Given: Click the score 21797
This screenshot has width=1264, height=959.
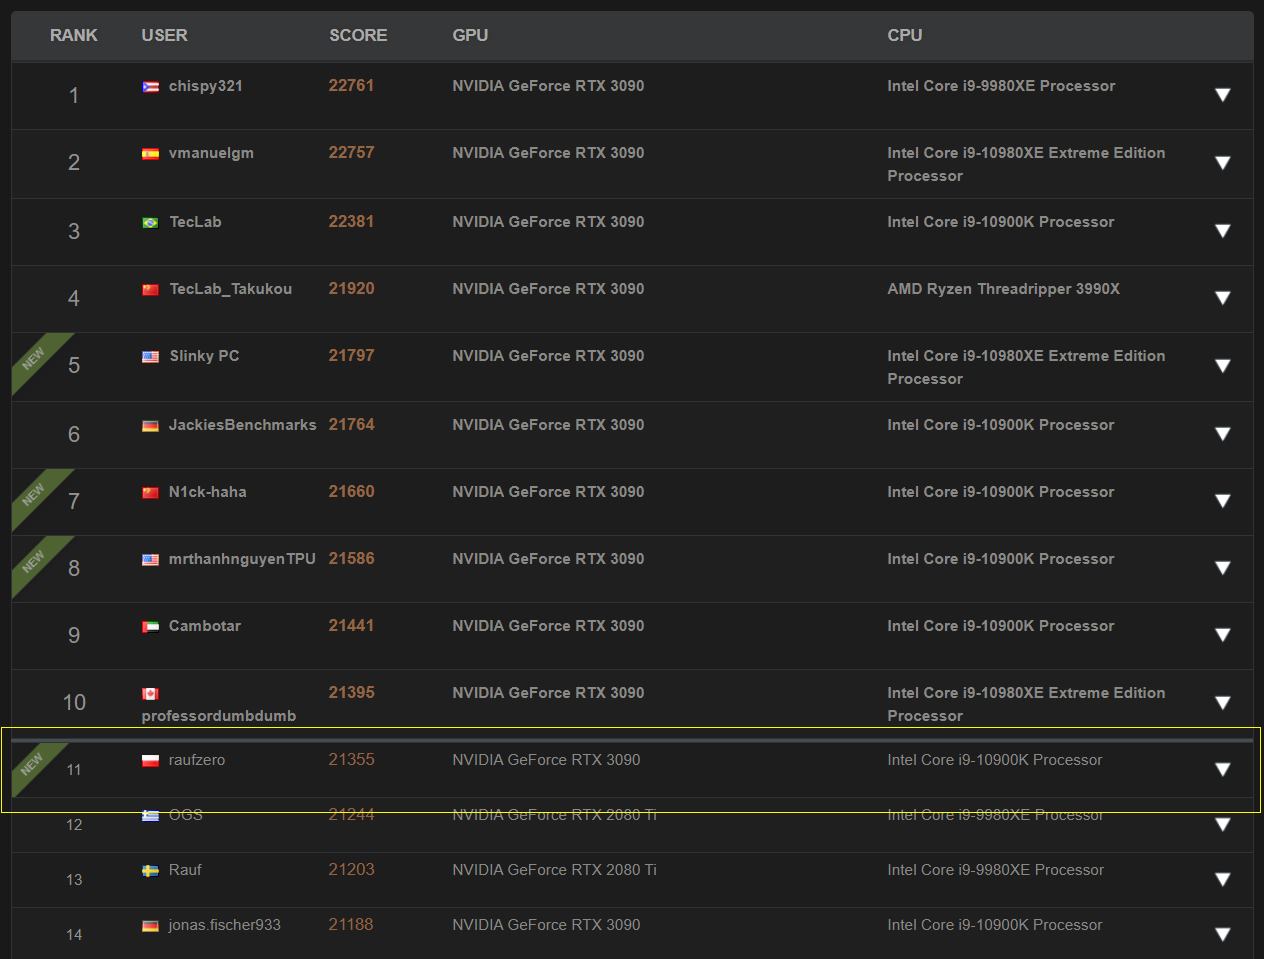Looking at the screenshot, I should [351, 356].
